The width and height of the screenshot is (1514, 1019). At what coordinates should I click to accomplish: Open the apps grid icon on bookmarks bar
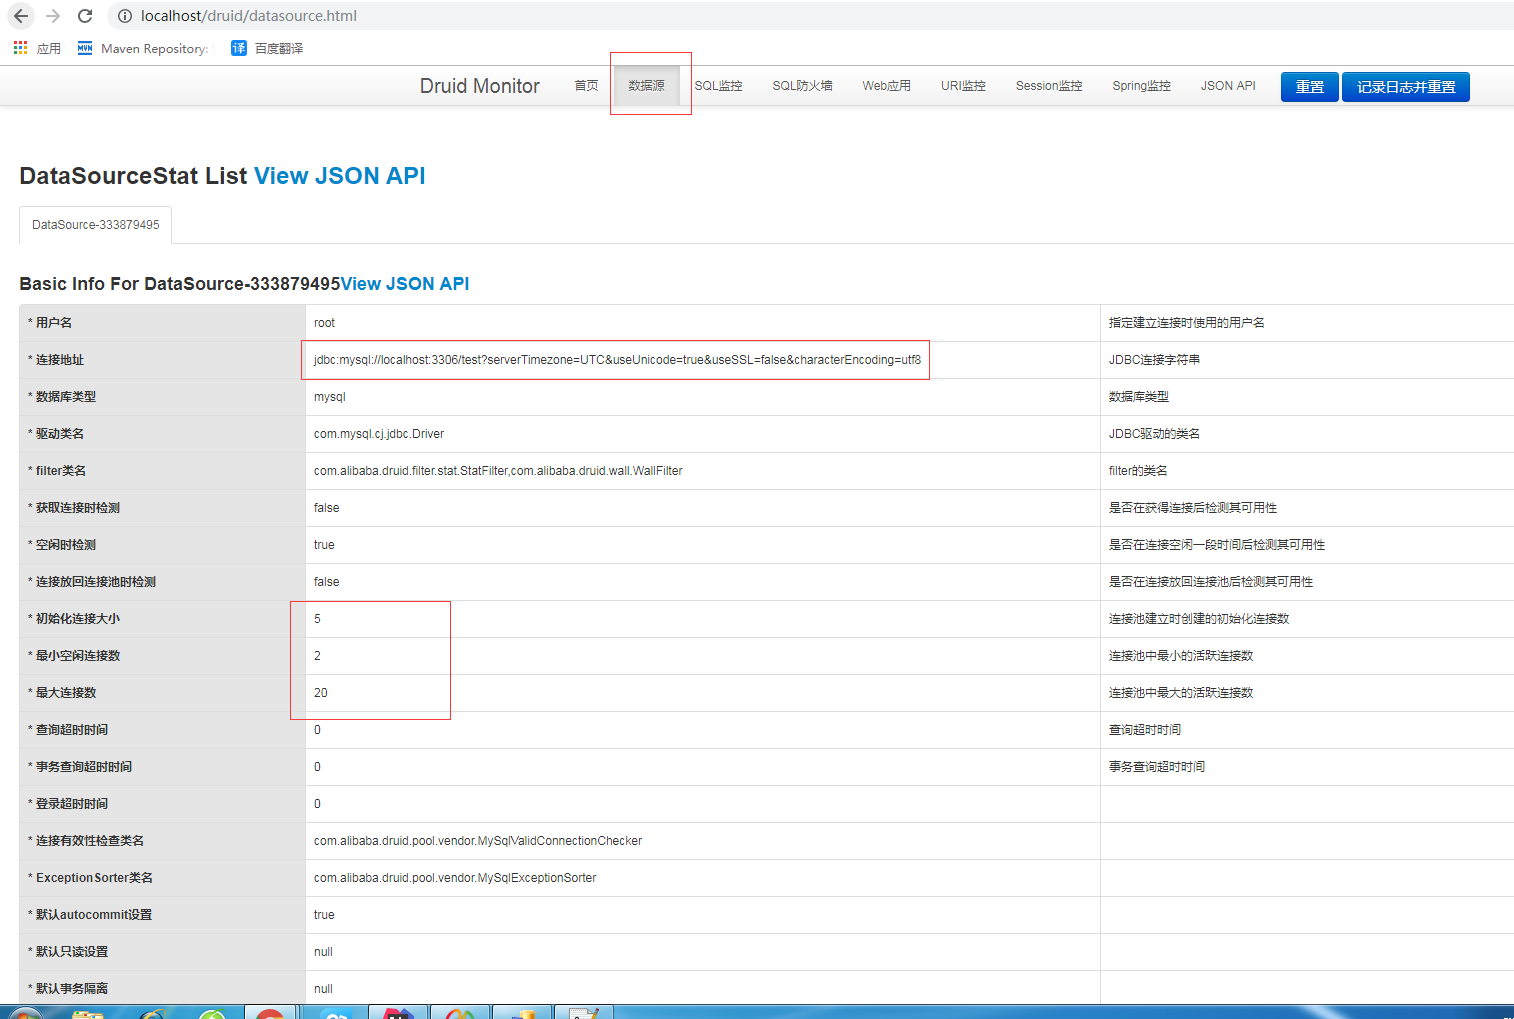click(19, 47)
